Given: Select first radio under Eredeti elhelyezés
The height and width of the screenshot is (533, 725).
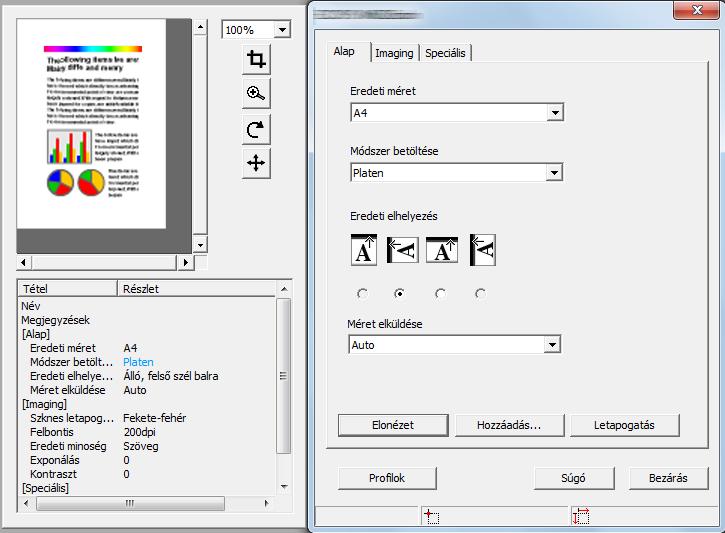Looking at the screenshot, I should [x=362, y=294].
